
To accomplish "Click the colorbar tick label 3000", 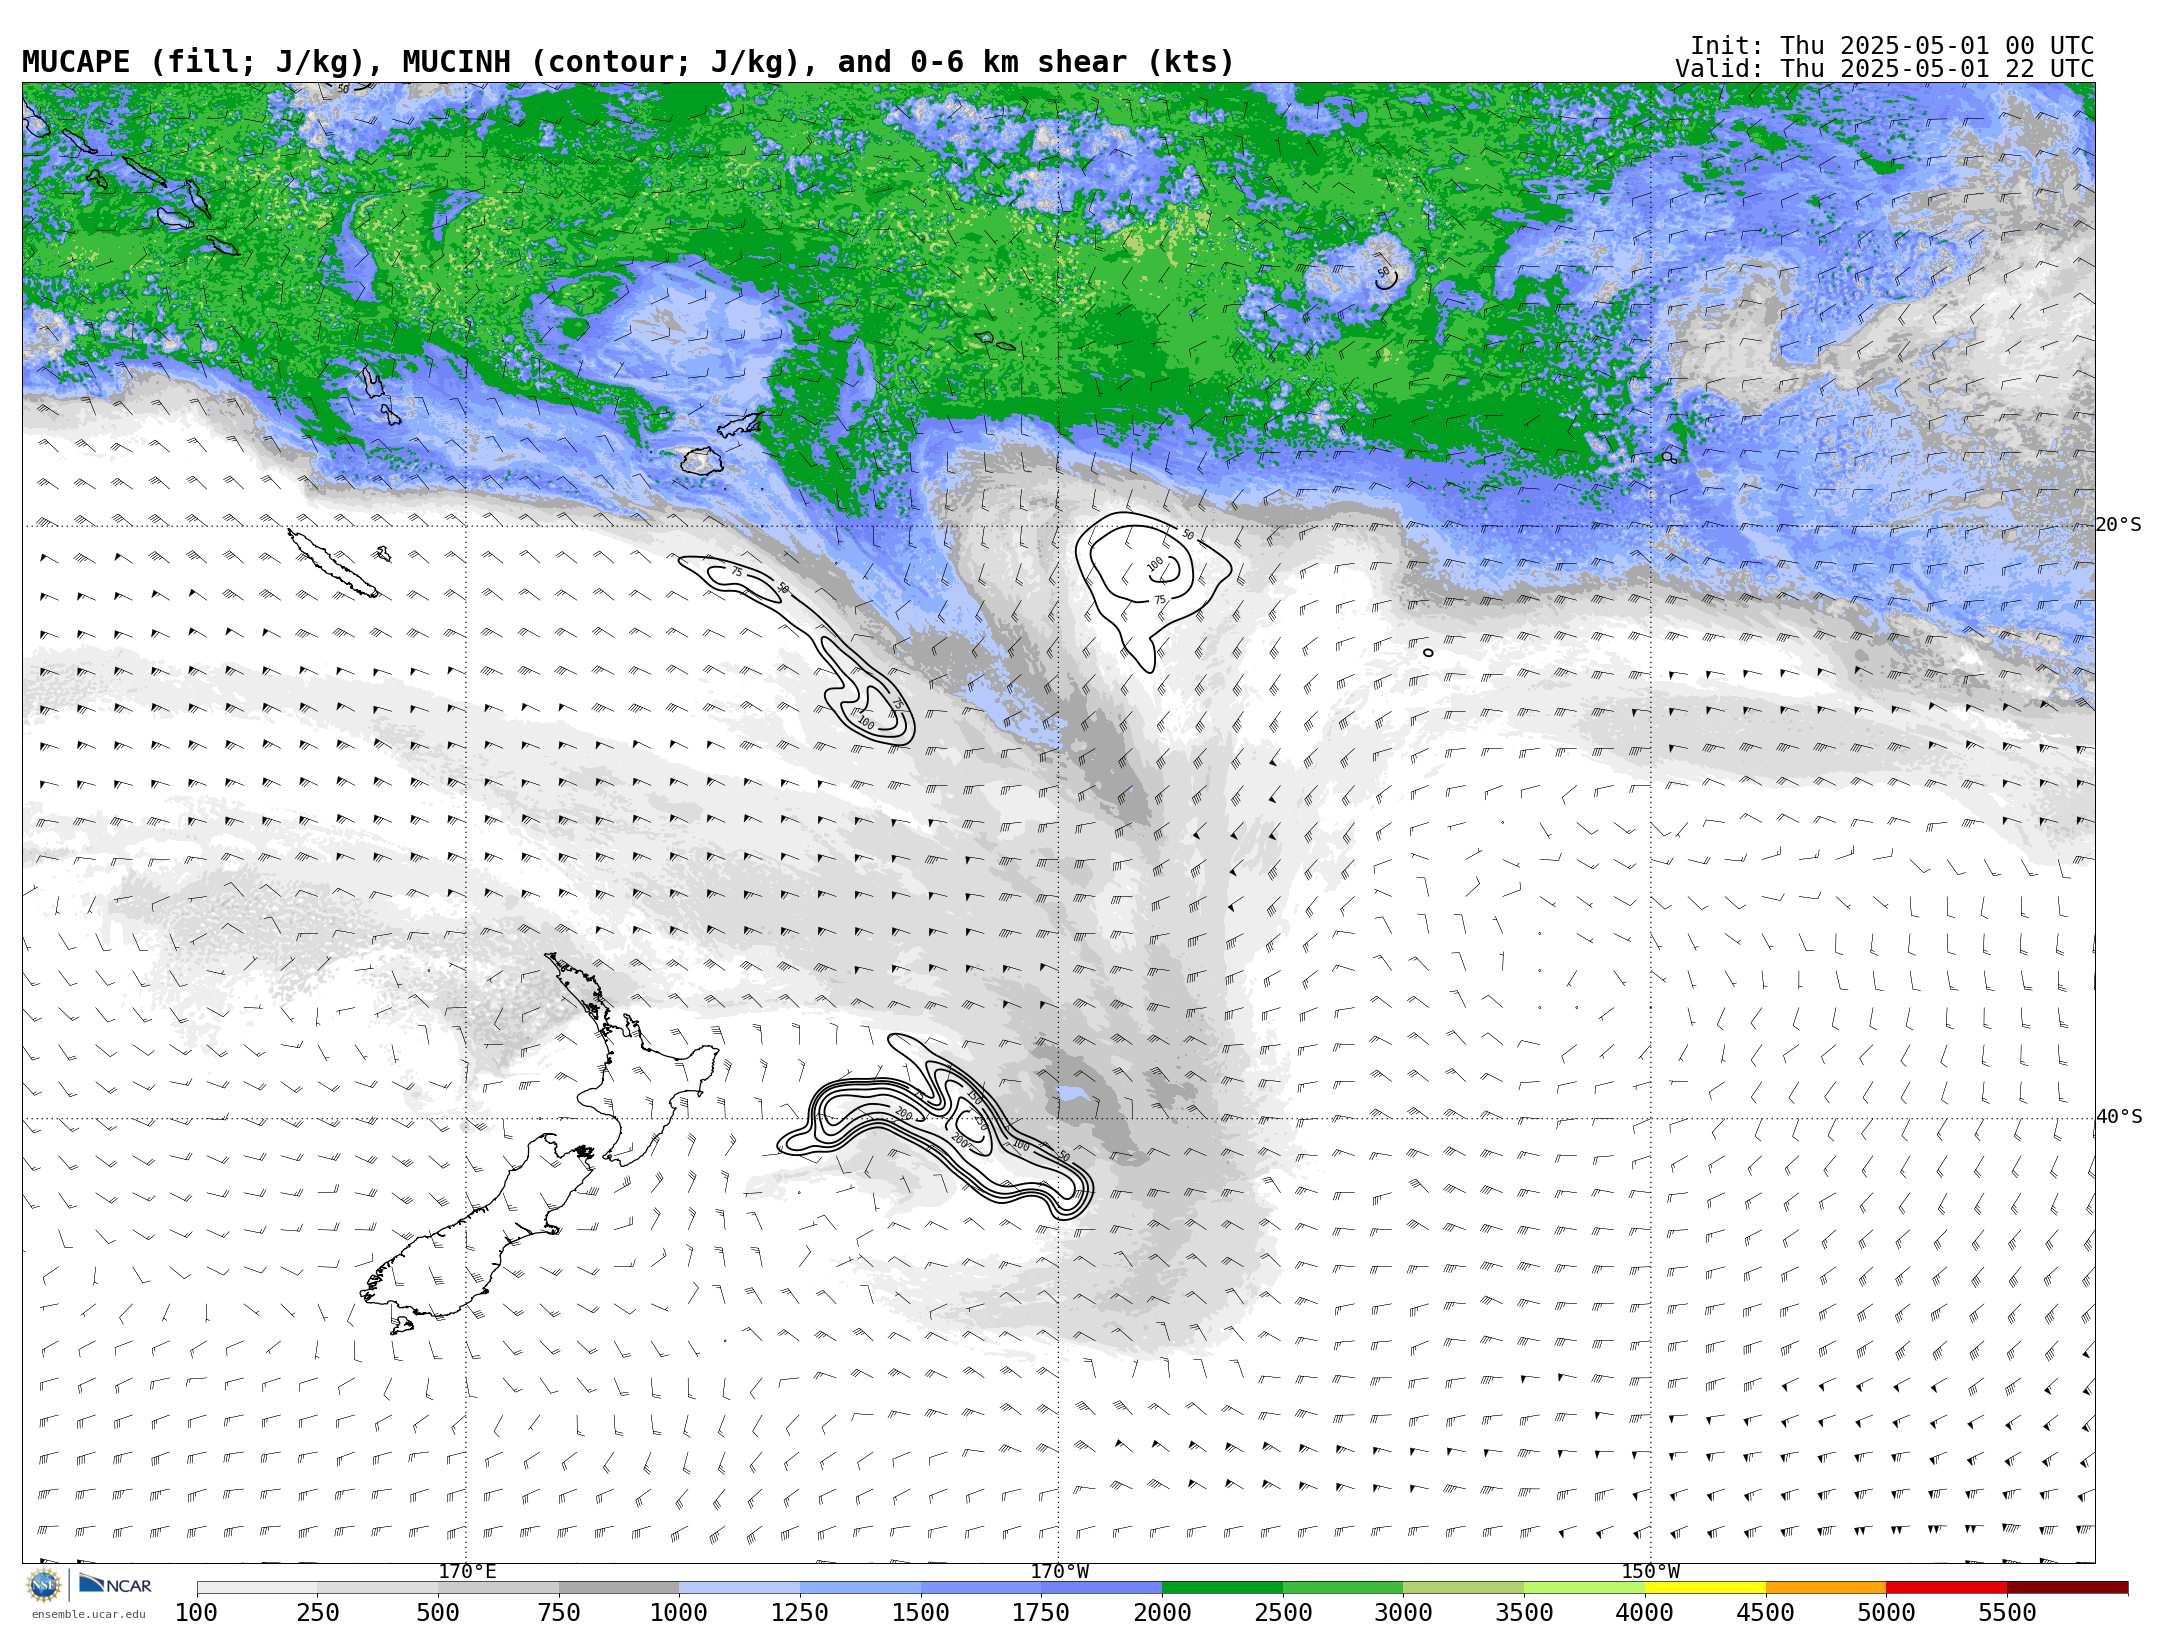I will [x=1403, y=1613].
